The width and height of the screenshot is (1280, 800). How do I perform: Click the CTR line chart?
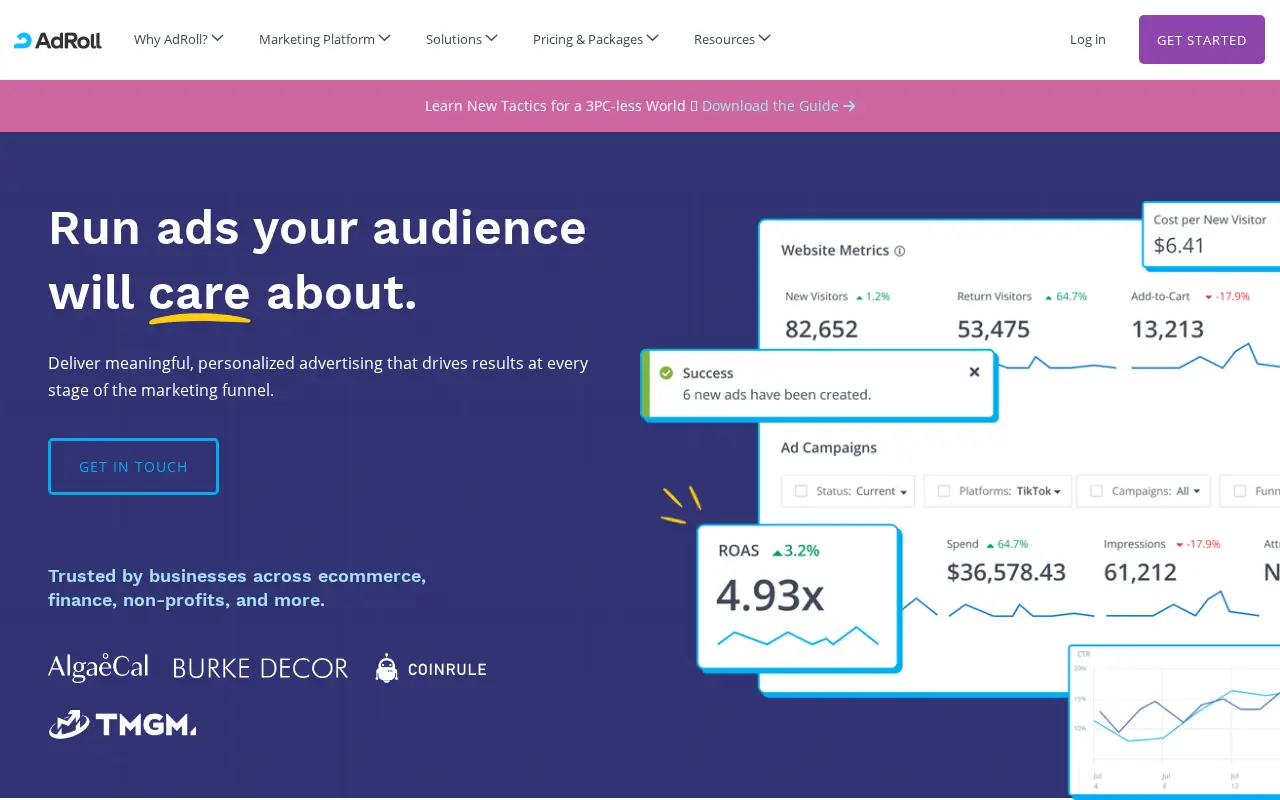1176,720
